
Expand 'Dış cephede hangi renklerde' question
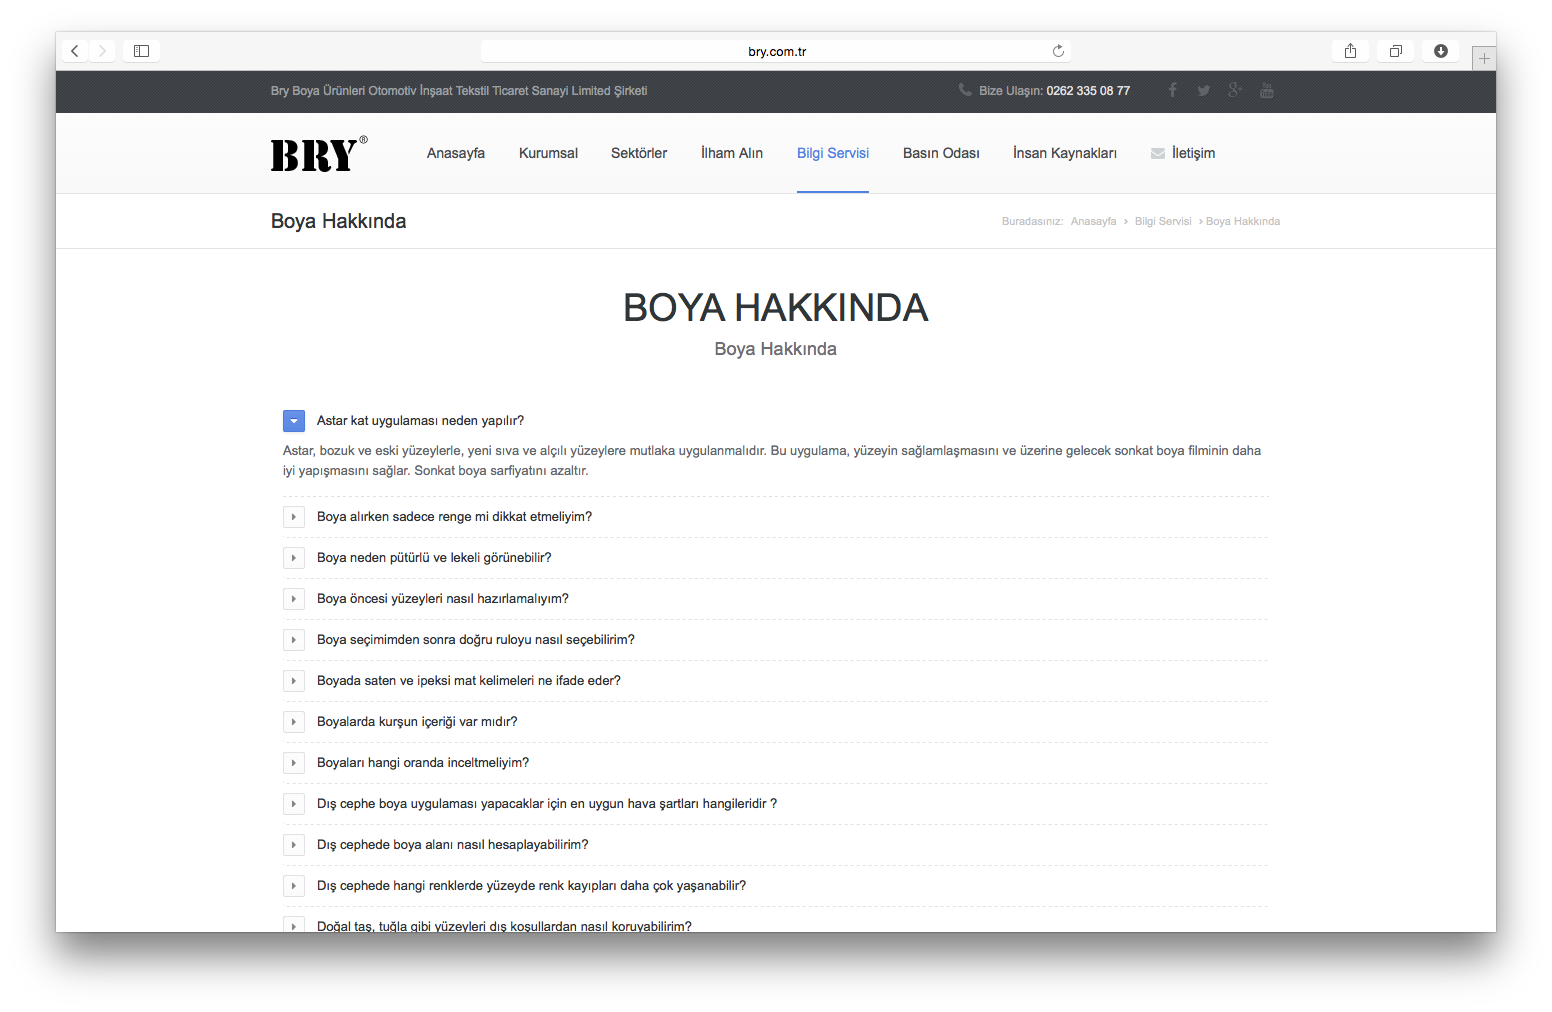click(294, 886)
